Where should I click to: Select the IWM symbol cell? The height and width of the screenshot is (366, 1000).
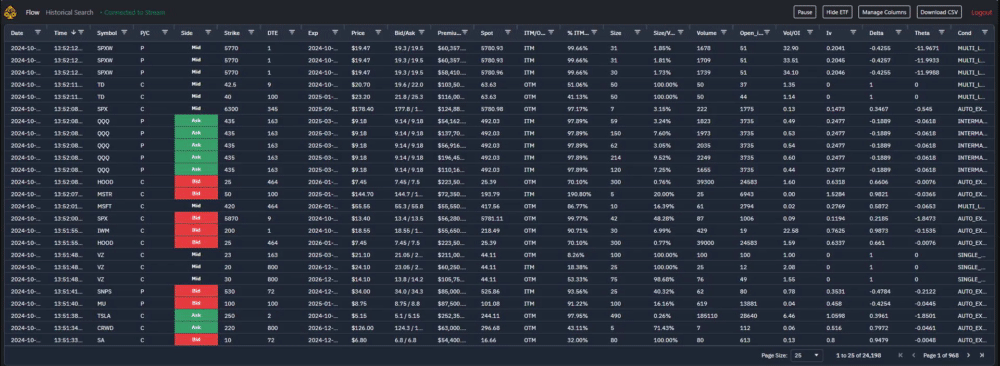tap(102, 231)
